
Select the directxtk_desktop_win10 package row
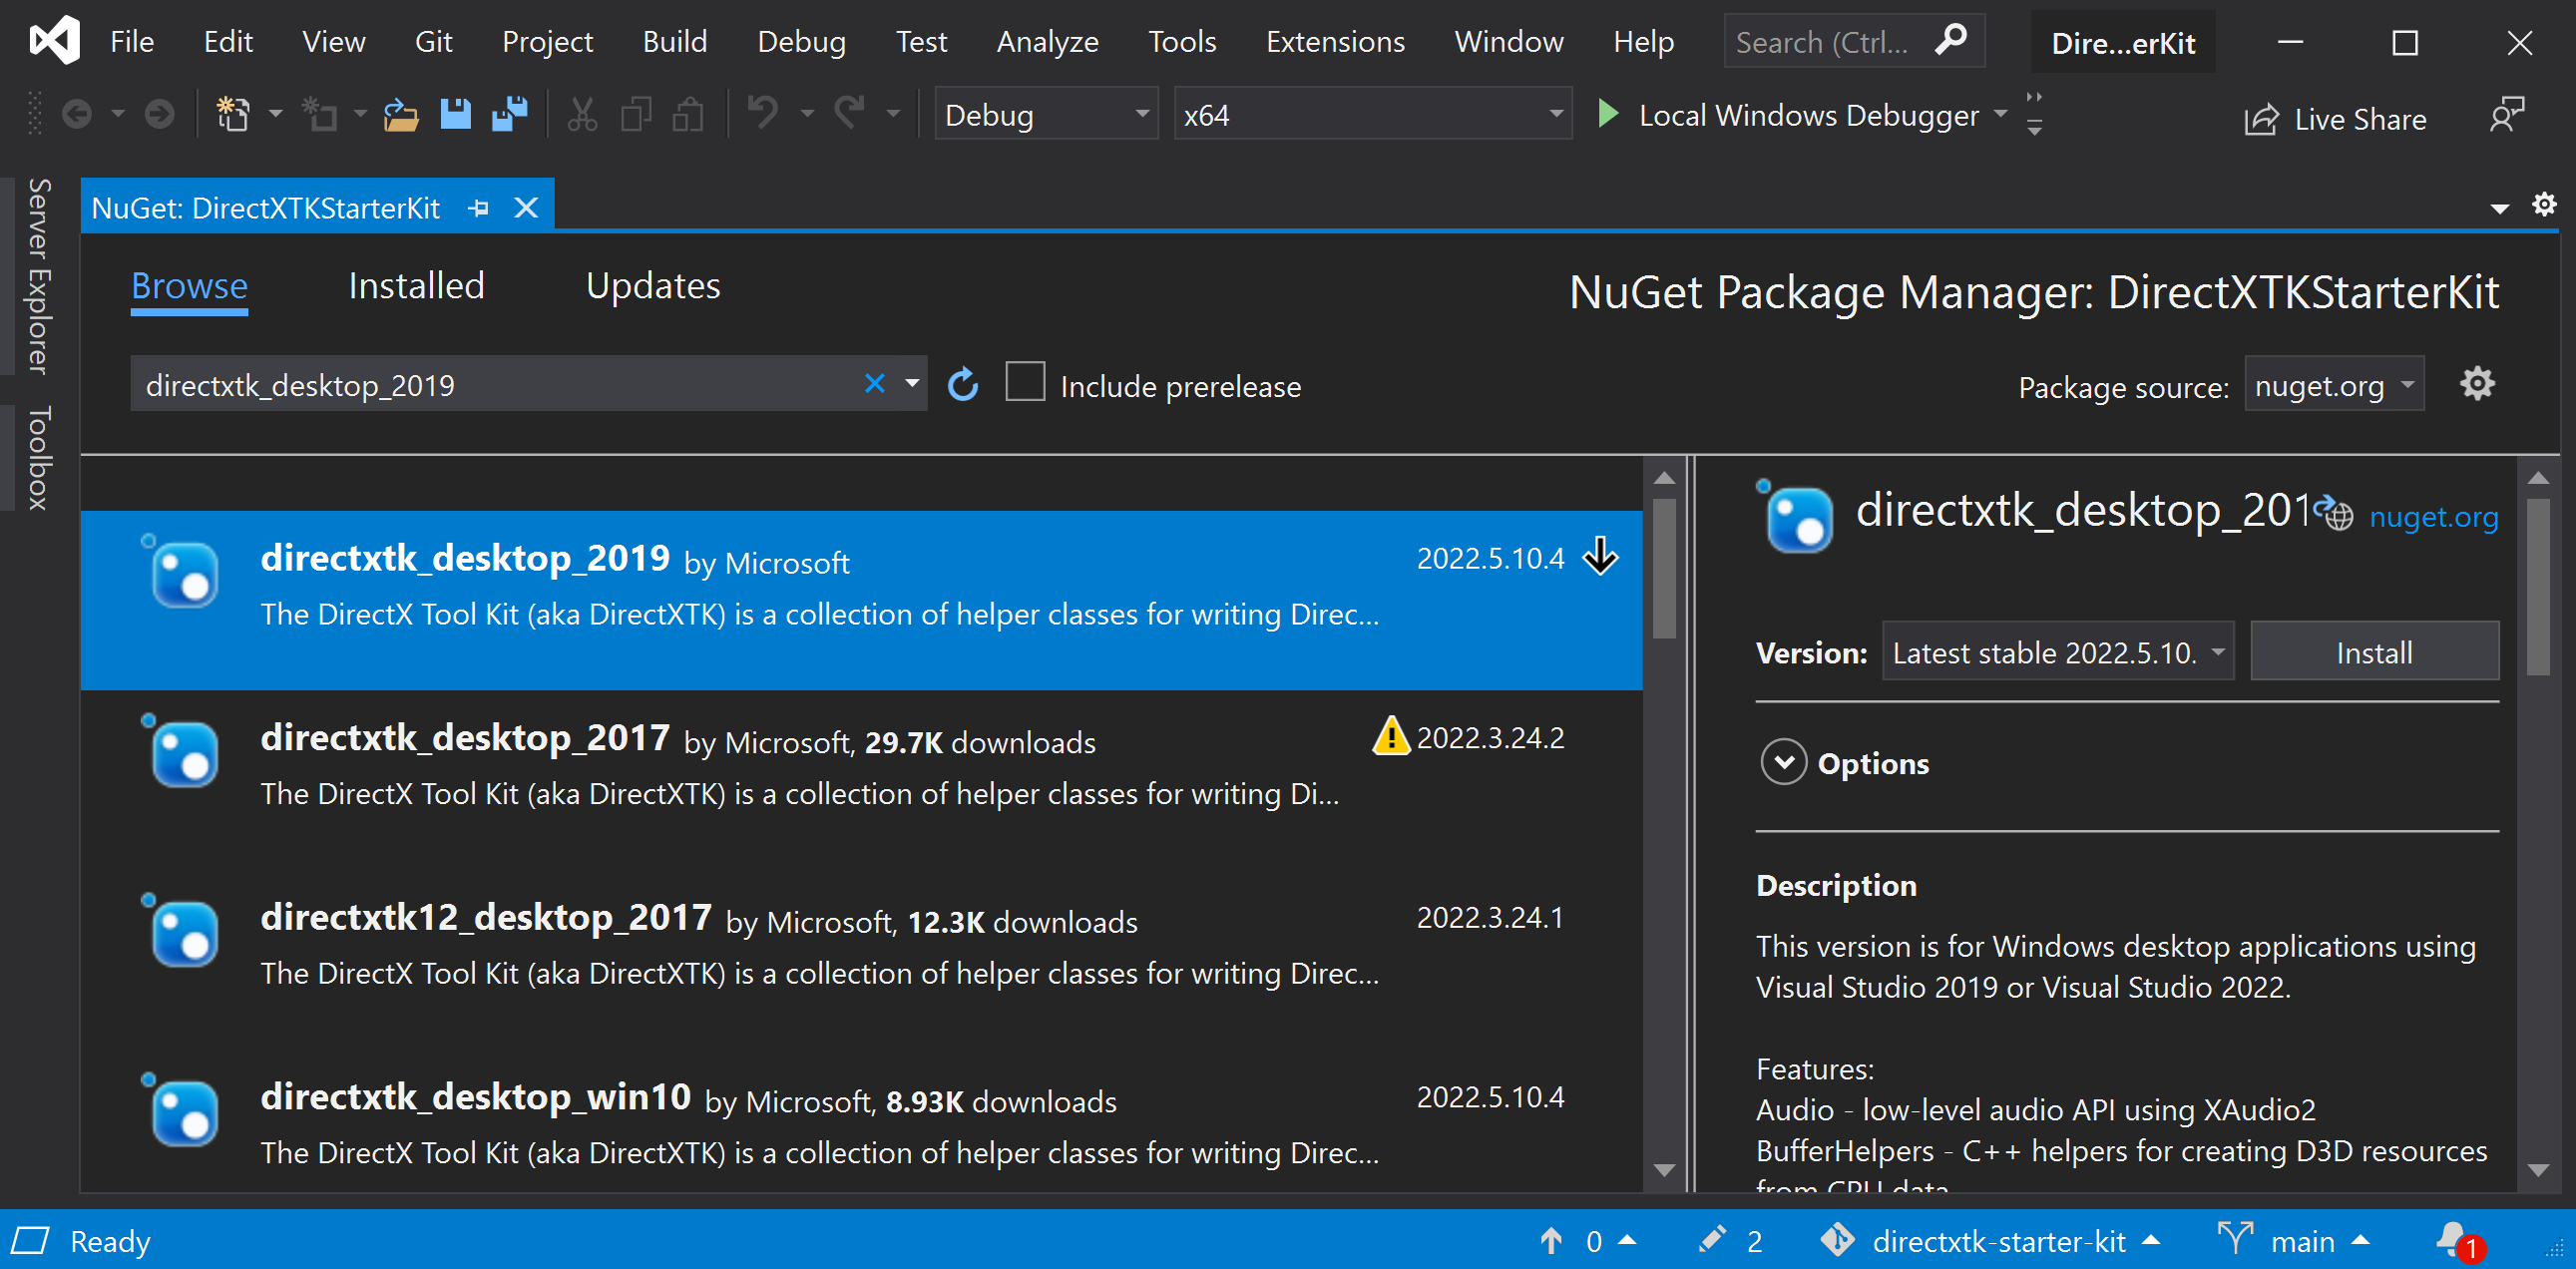pos(861,1120)
